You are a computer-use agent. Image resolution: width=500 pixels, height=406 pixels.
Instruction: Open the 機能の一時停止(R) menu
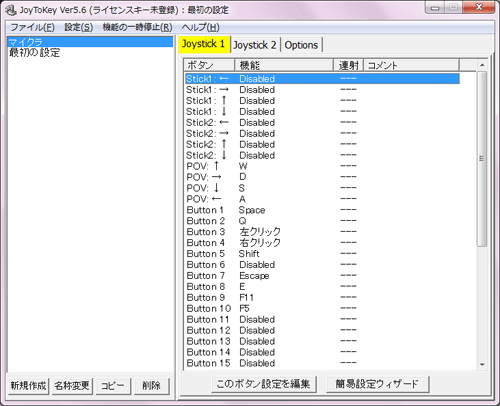[x=137, y=27]
